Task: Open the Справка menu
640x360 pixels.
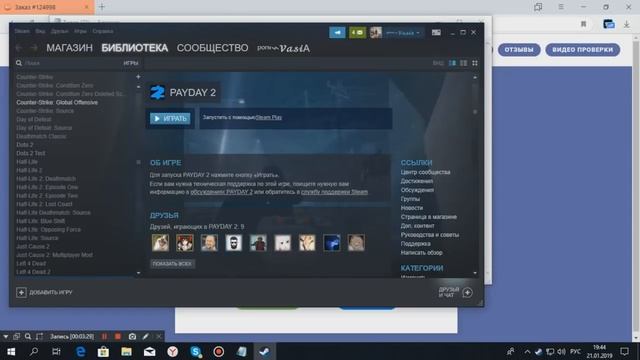Action: (x=103, y=31)
